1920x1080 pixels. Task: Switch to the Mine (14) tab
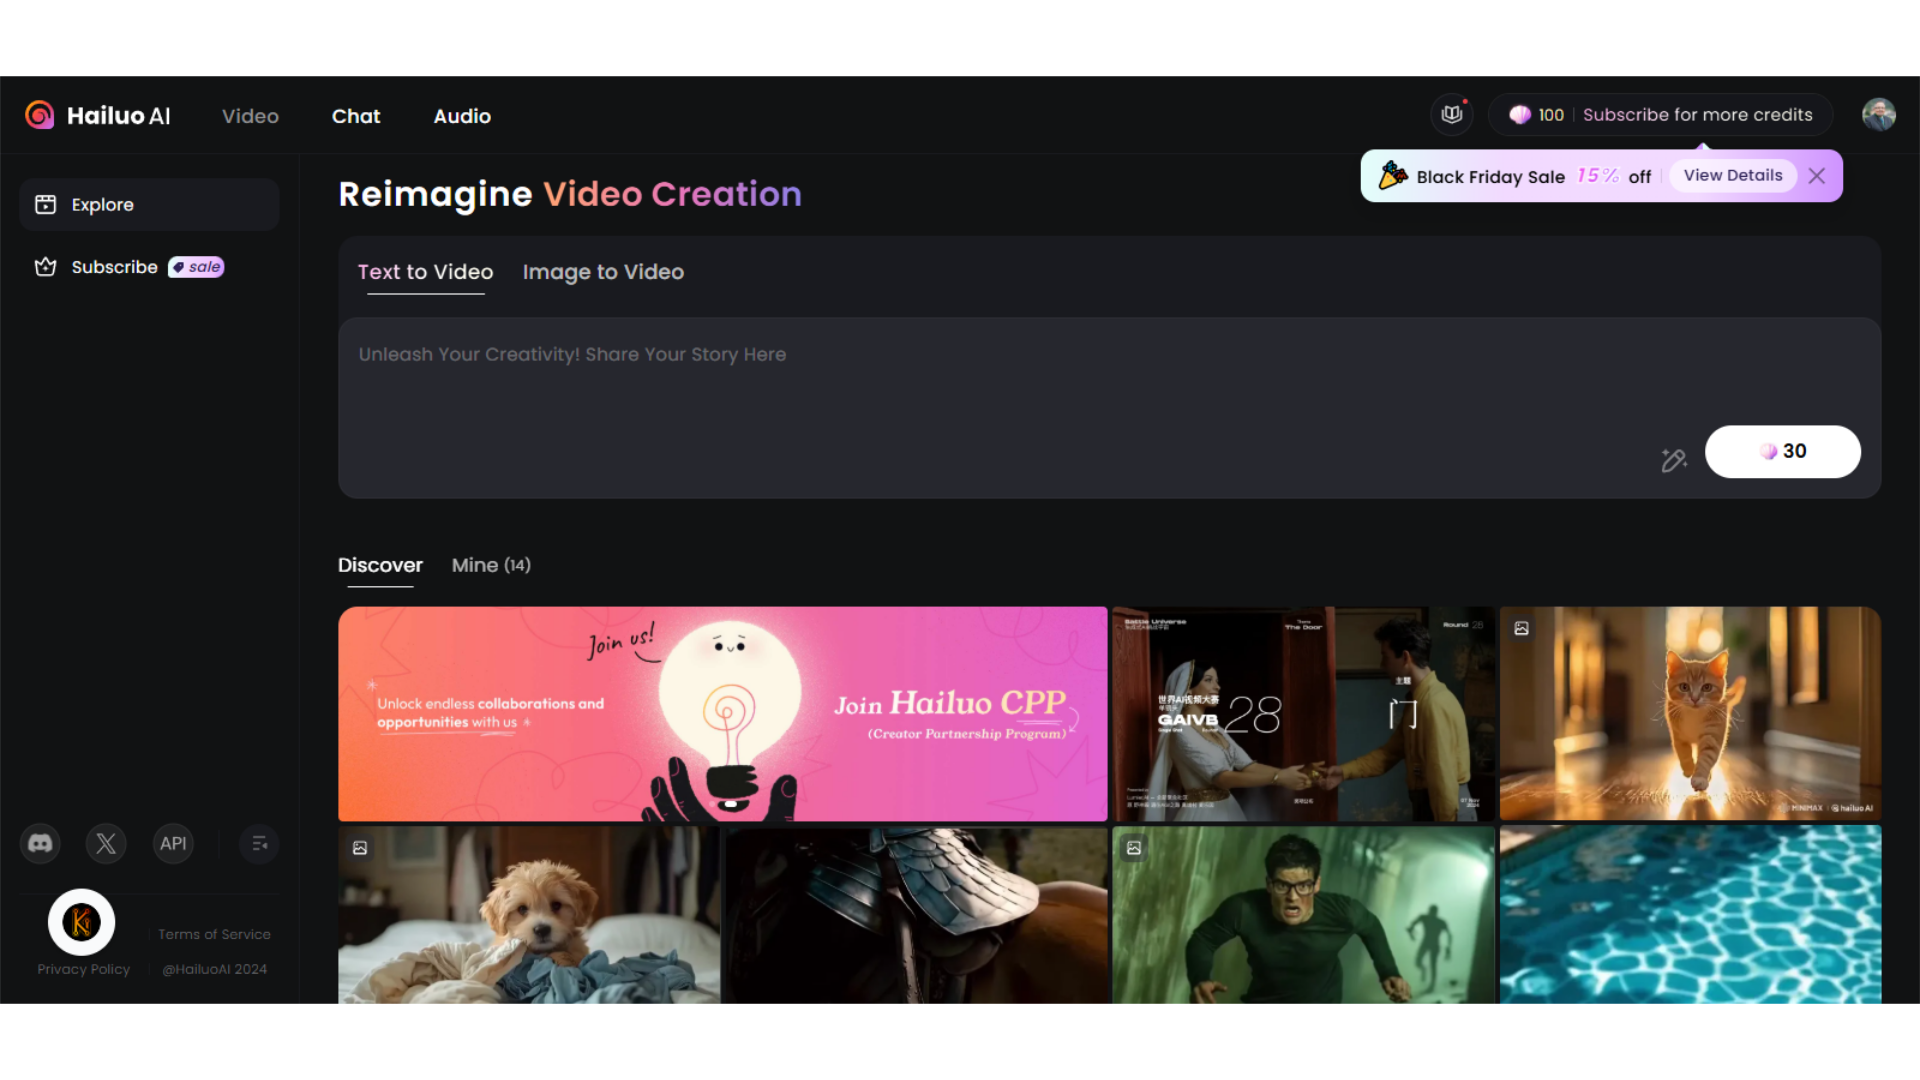pos(491,565)
